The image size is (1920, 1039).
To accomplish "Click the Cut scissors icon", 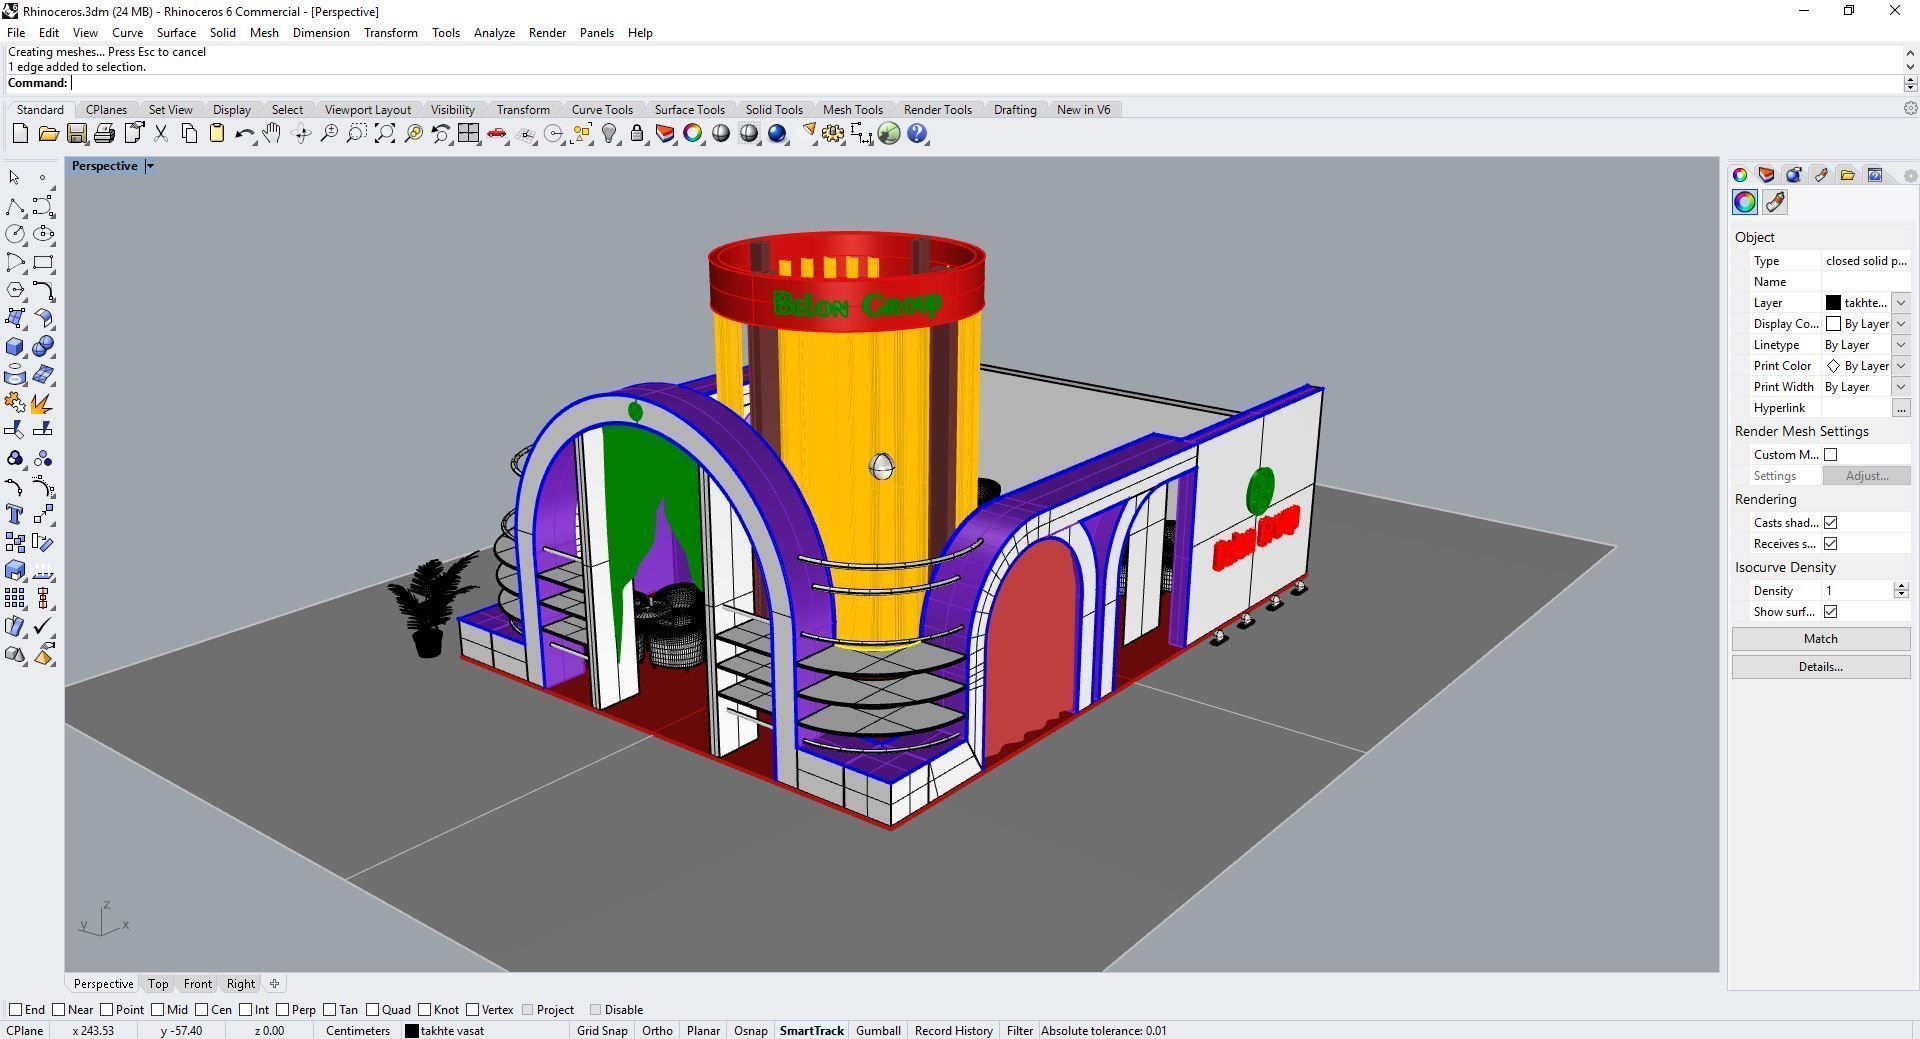I will (x=160, y=133).
